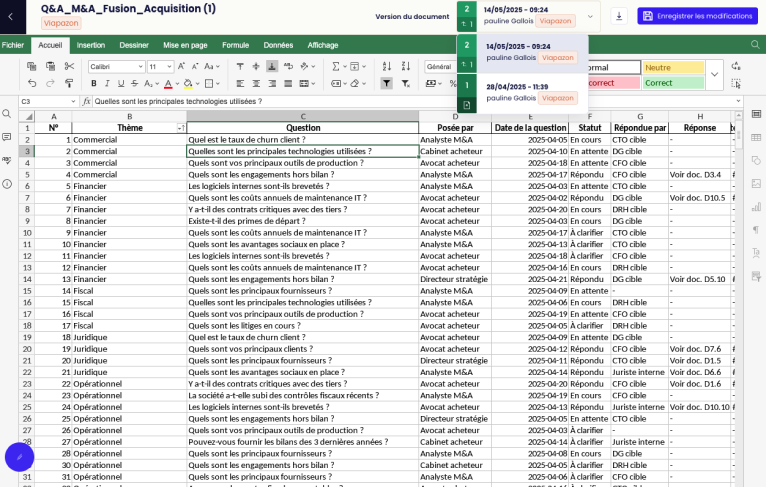Select column header C
The width and height of the screenshot is (766, 487).
point(303,116)
